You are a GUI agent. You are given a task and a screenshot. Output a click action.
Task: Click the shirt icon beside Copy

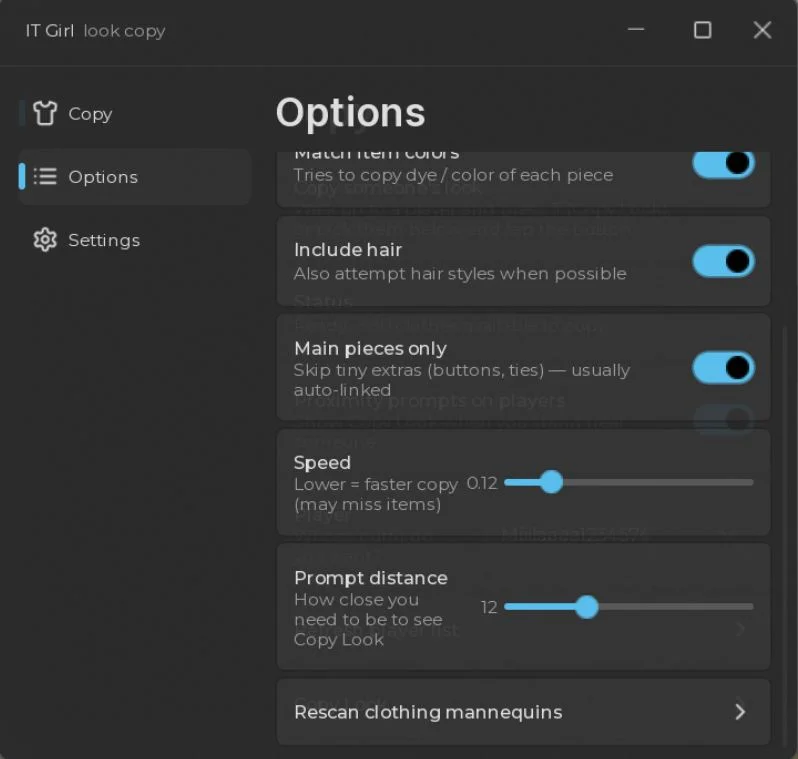[x=45, y=113]
